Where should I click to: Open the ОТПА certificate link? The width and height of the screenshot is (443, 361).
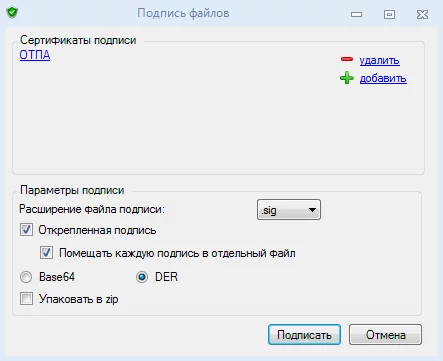pos(35,55)
